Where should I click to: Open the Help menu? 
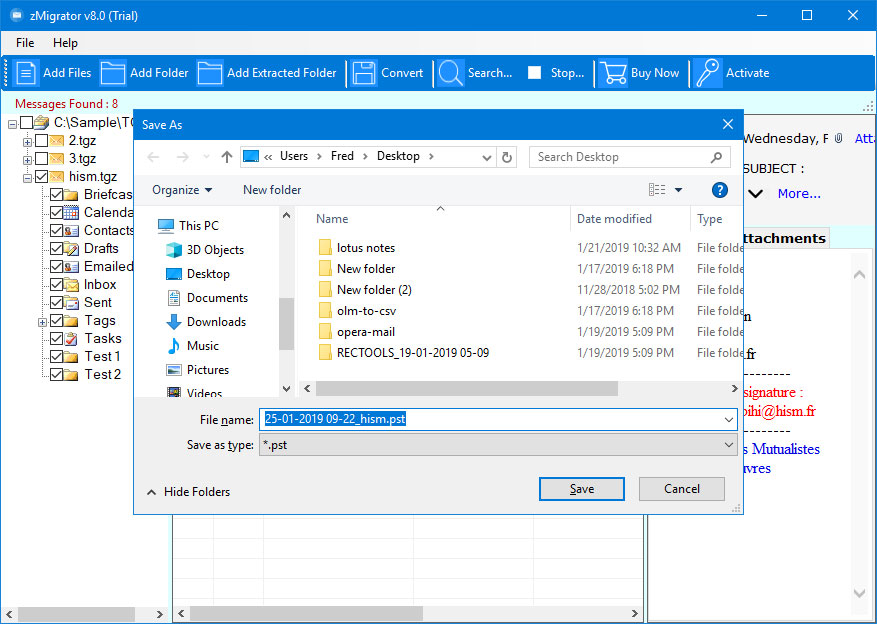[x=65, y=43]
